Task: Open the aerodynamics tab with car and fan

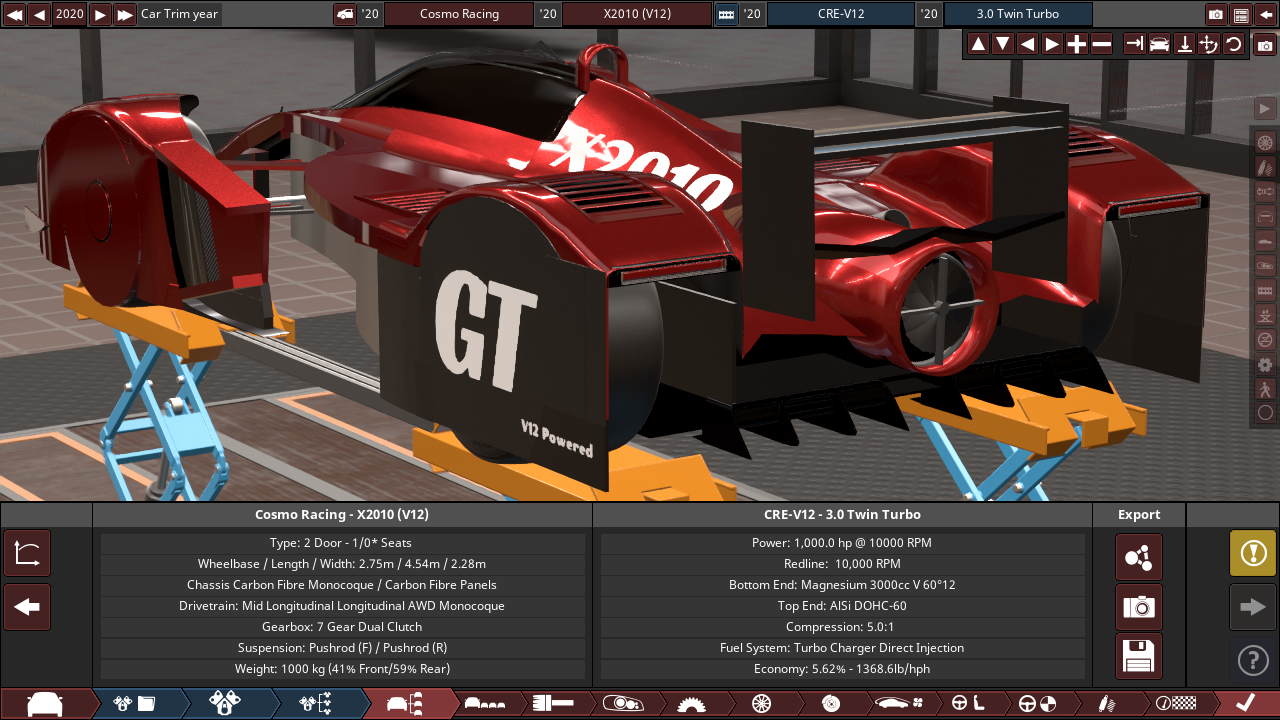Action: coord(899,703)
